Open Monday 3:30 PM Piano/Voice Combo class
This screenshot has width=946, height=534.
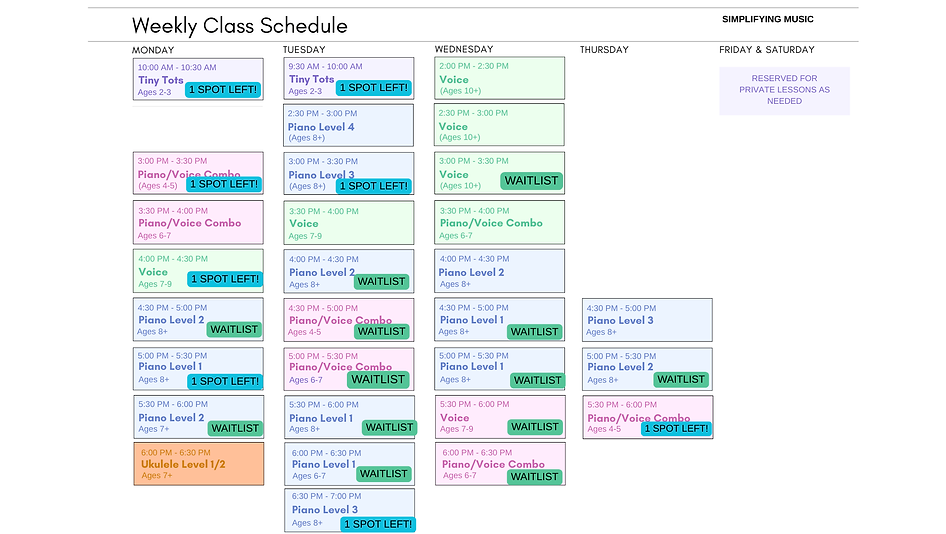pyautogui.click(x=198, y=223)
